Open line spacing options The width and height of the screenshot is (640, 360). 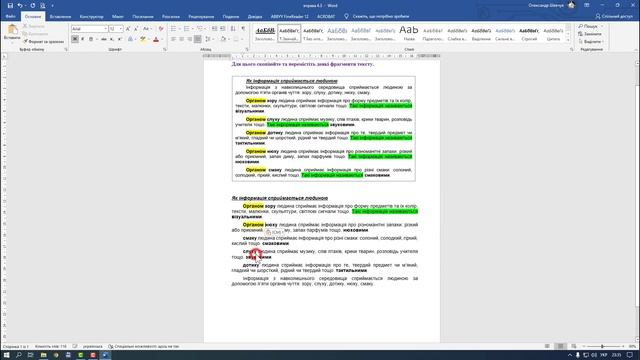209,39
